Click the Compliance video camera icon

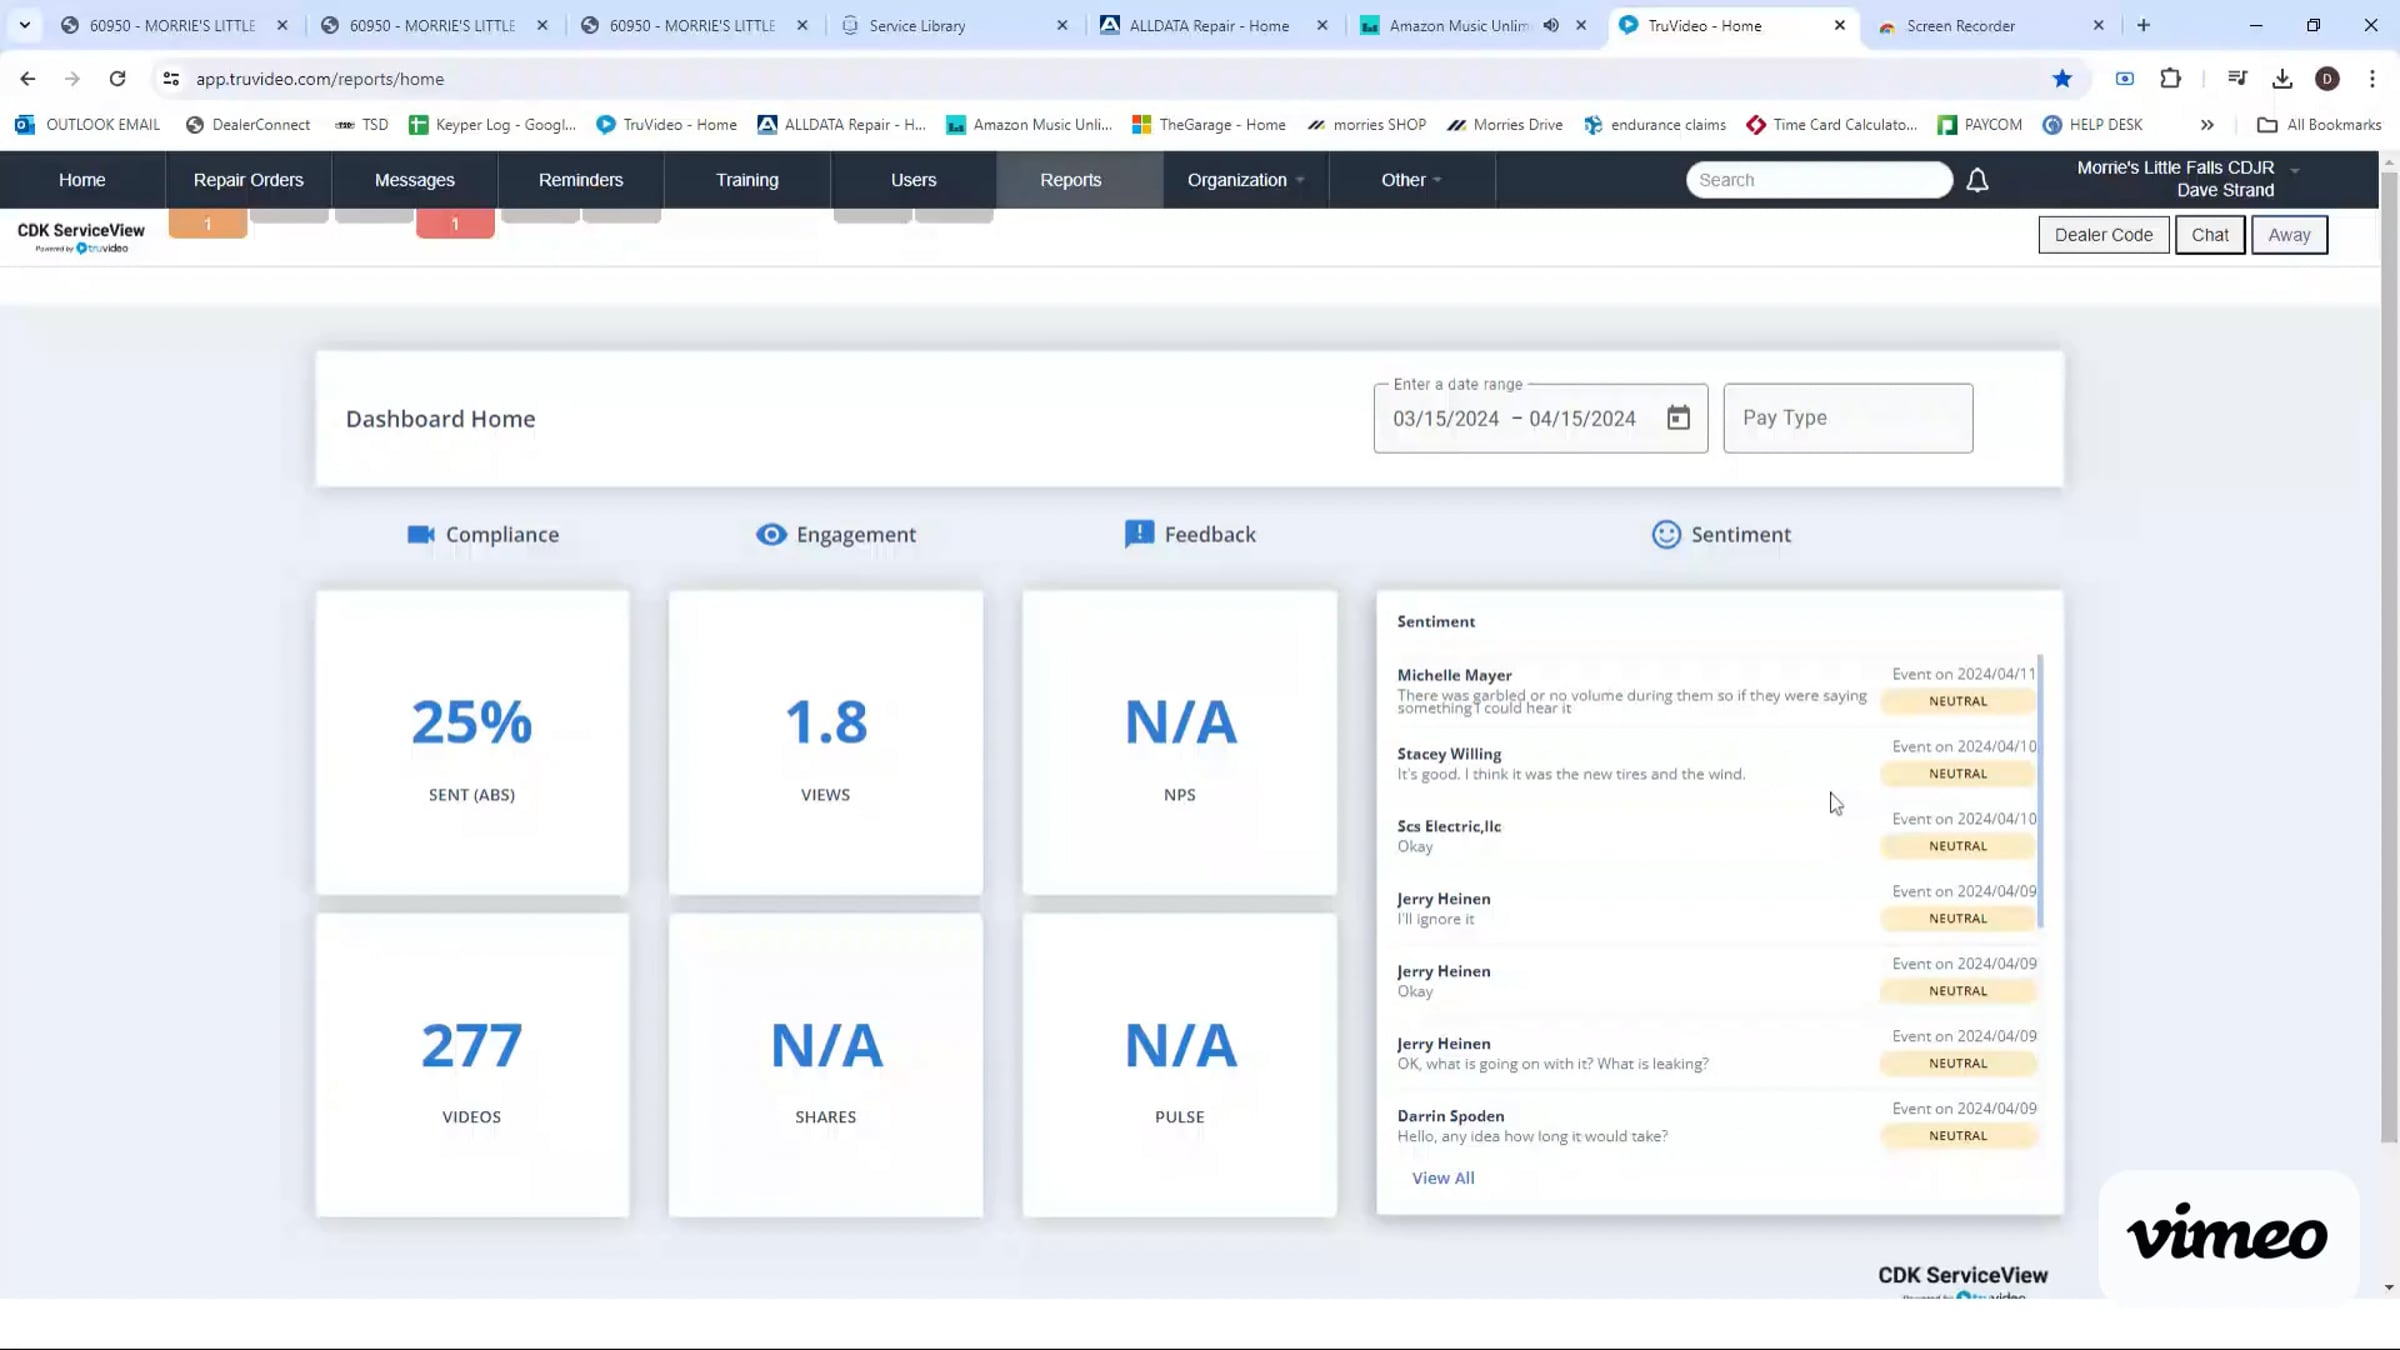421,534
